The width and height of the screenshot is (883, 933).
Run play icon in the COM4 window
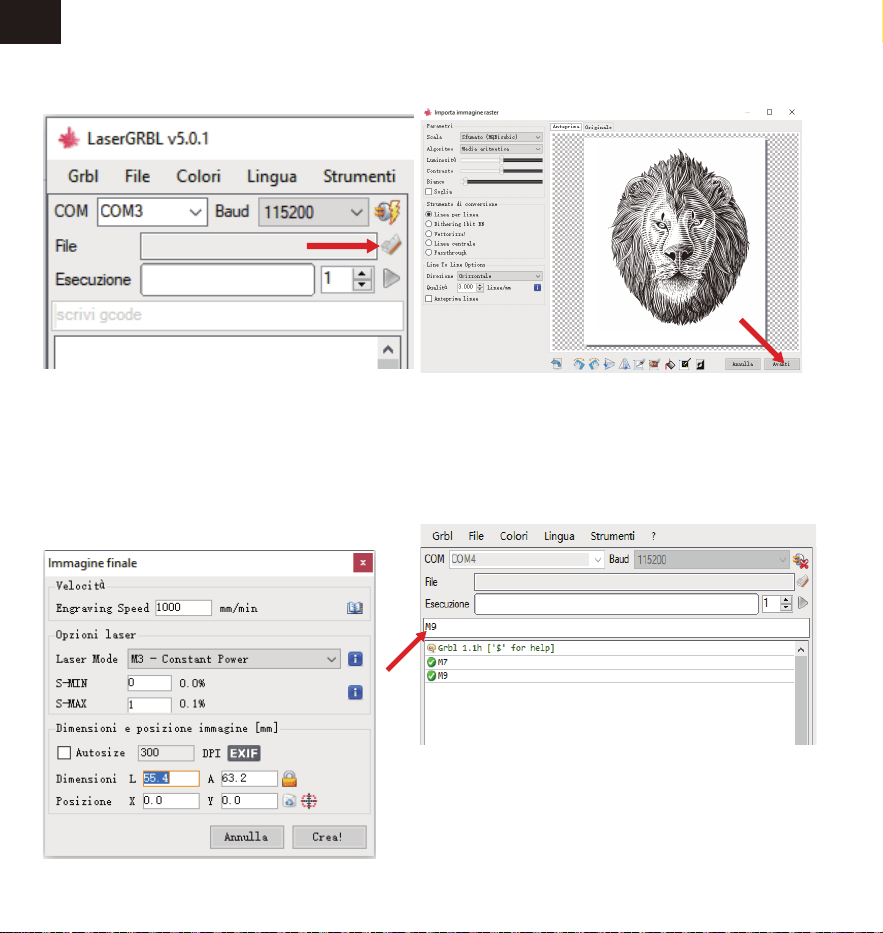coord(803,603)
